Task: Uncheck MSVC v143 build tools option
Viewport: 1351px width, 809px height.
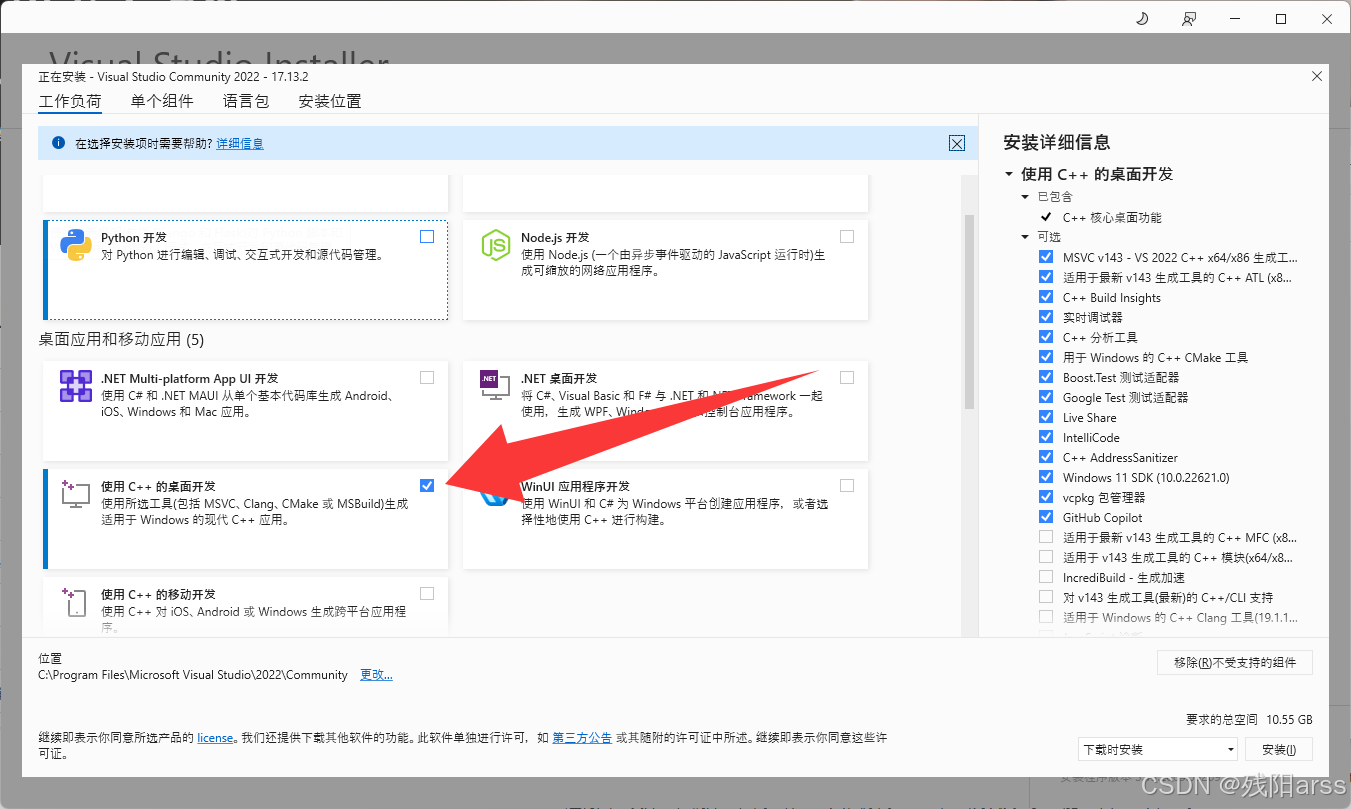Action: [x=1046, y=257]
